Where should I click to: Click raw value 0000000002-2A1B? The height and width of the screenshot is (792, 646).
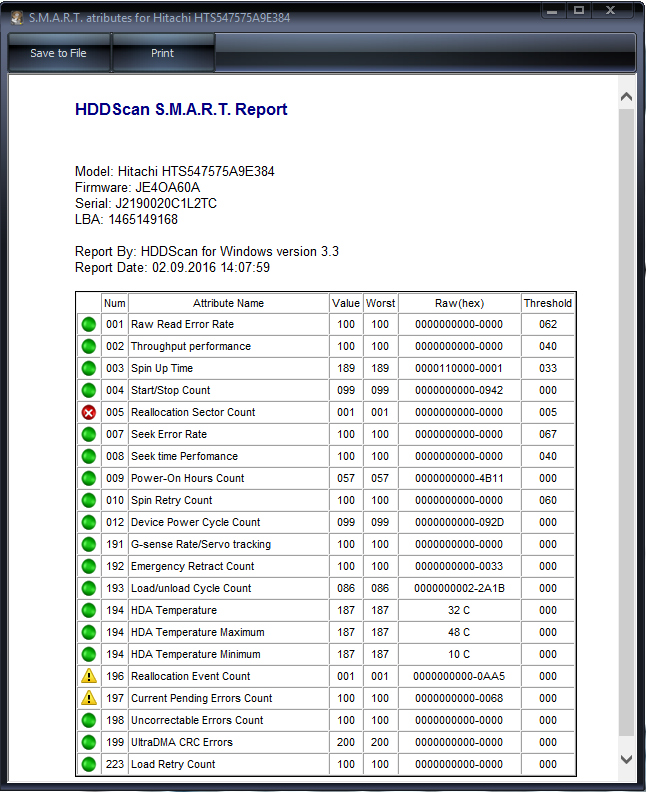point(459,588)
